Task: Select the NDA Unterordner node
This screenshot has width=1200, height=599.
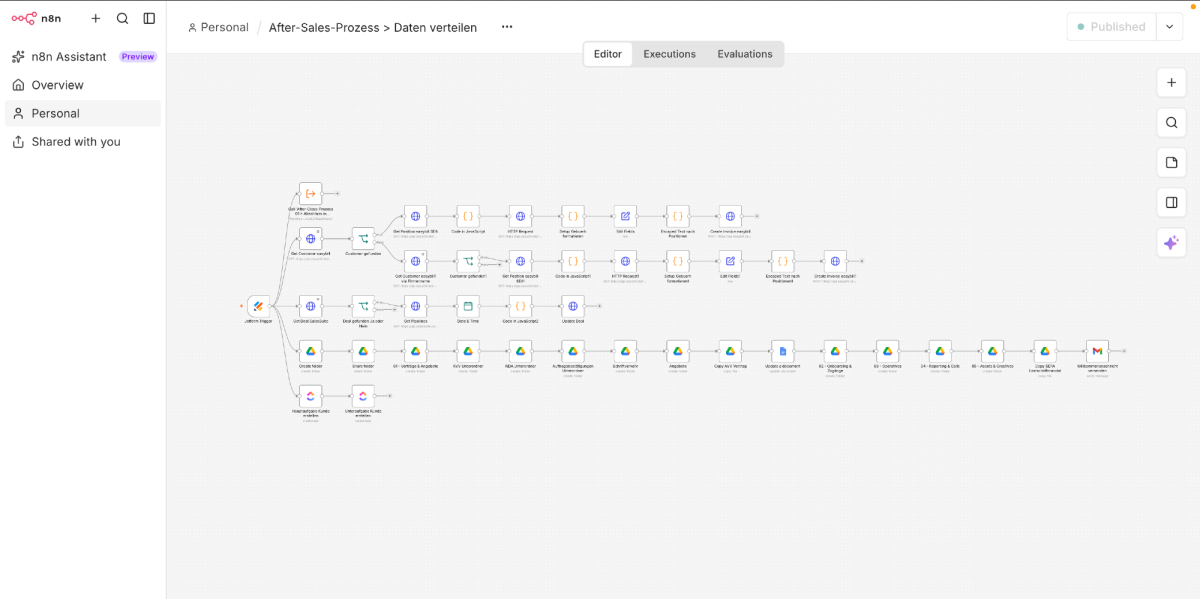Action: (520, 351)
